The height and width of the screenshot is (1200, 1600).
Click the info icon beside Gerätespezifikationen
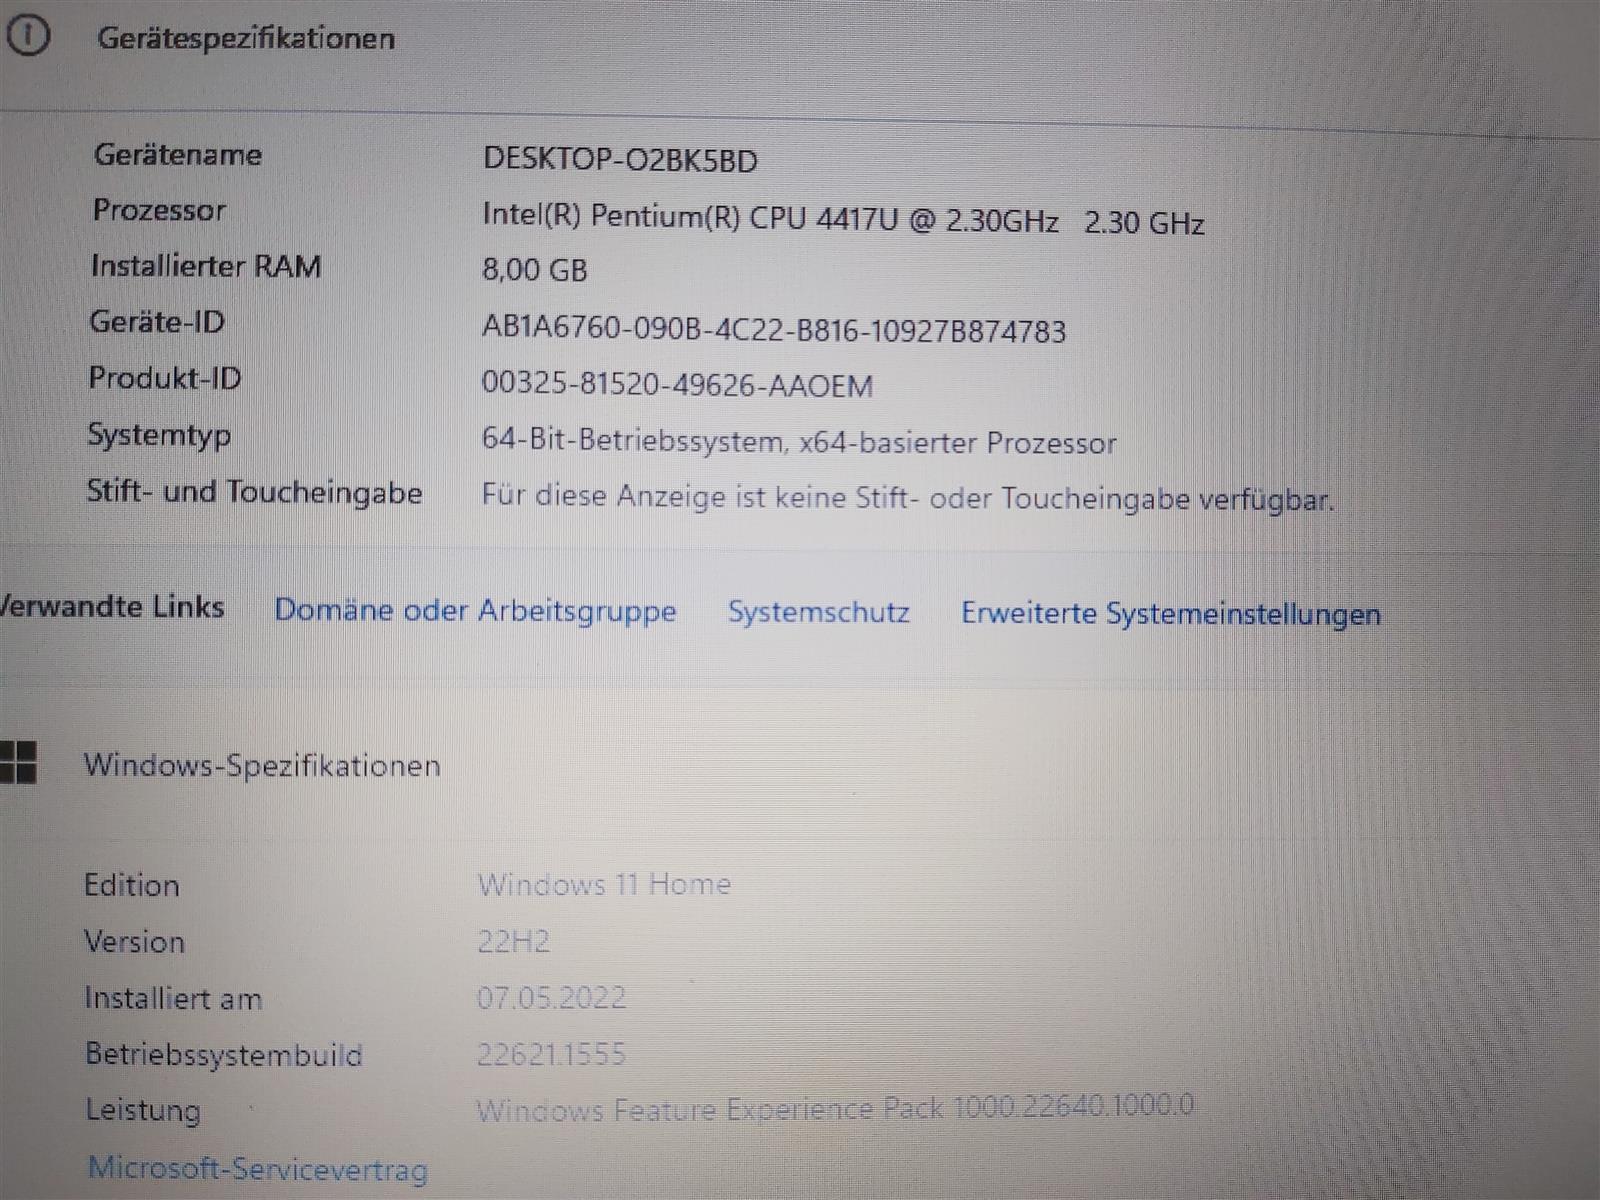pos(27,37)
